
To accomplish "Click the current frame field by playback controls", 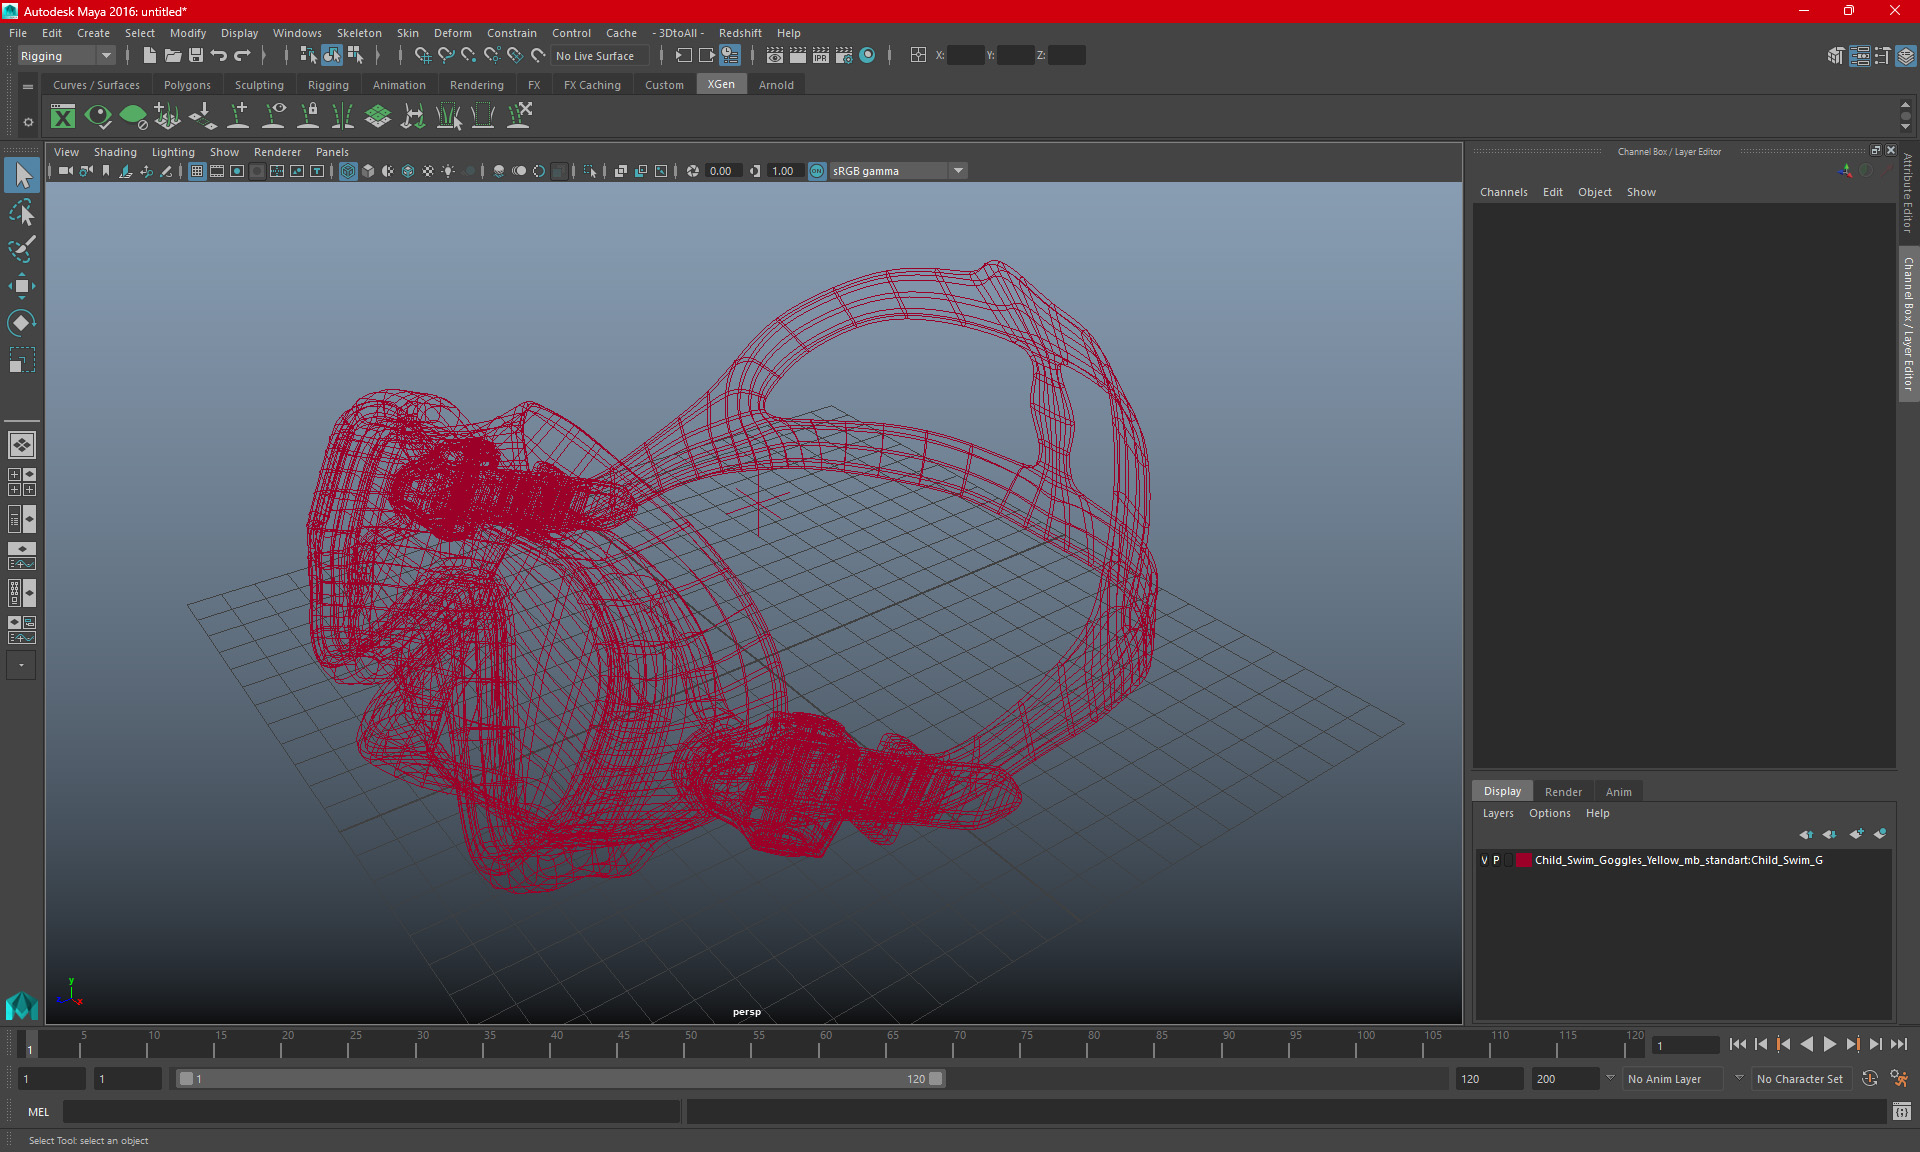I will point(1685,1045).
